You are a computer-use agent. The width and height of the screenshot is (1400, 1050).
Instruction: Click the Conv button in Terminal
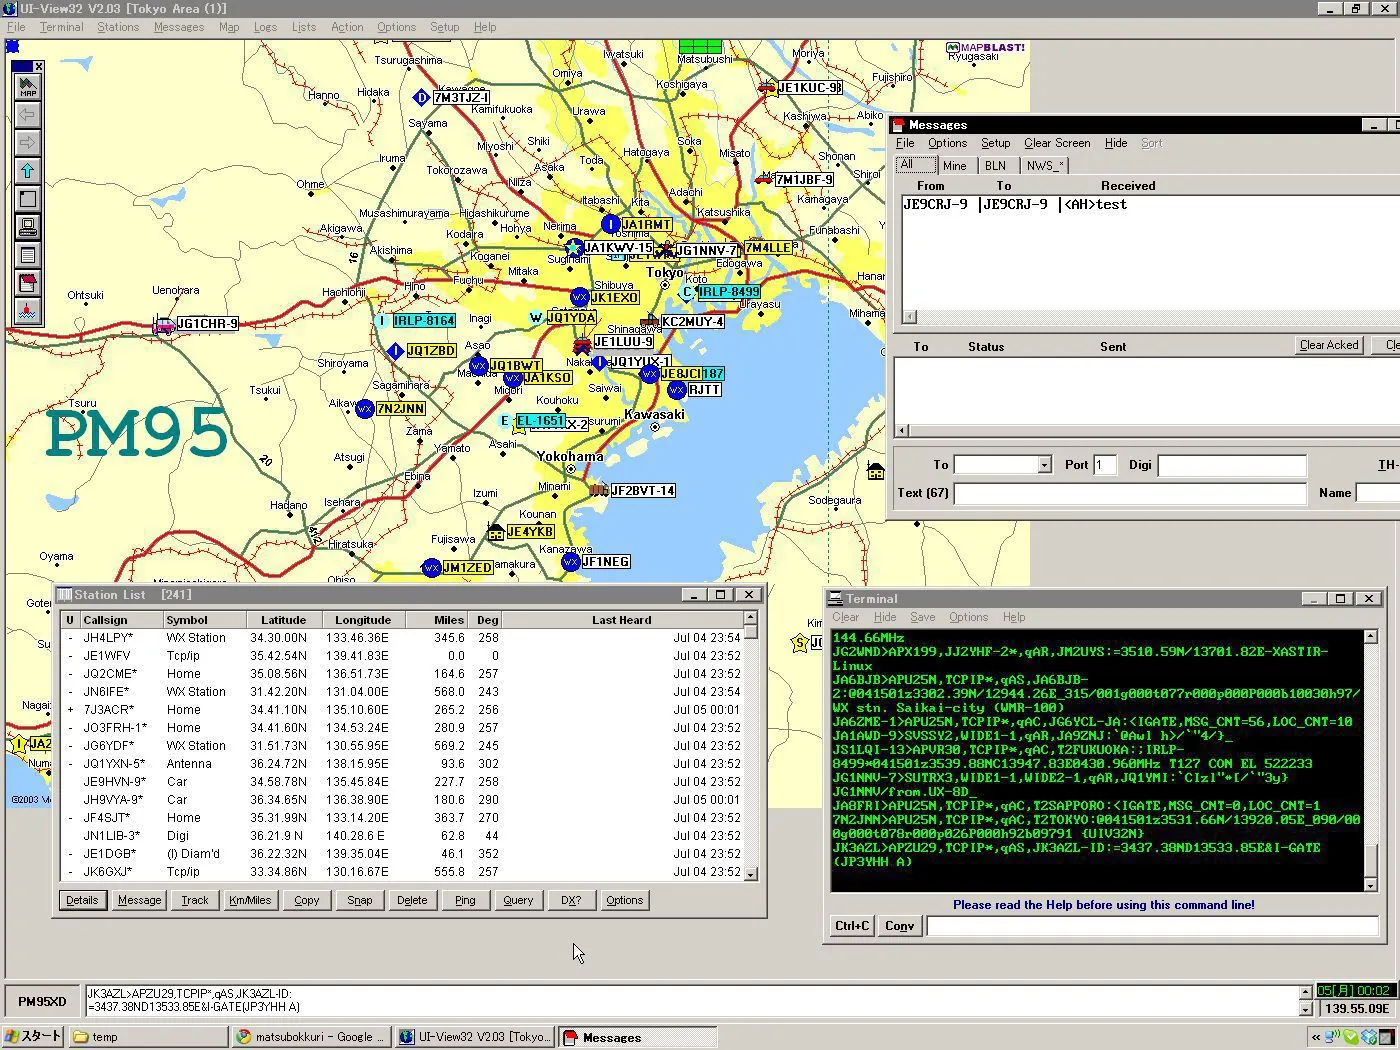tap(899, 926)
